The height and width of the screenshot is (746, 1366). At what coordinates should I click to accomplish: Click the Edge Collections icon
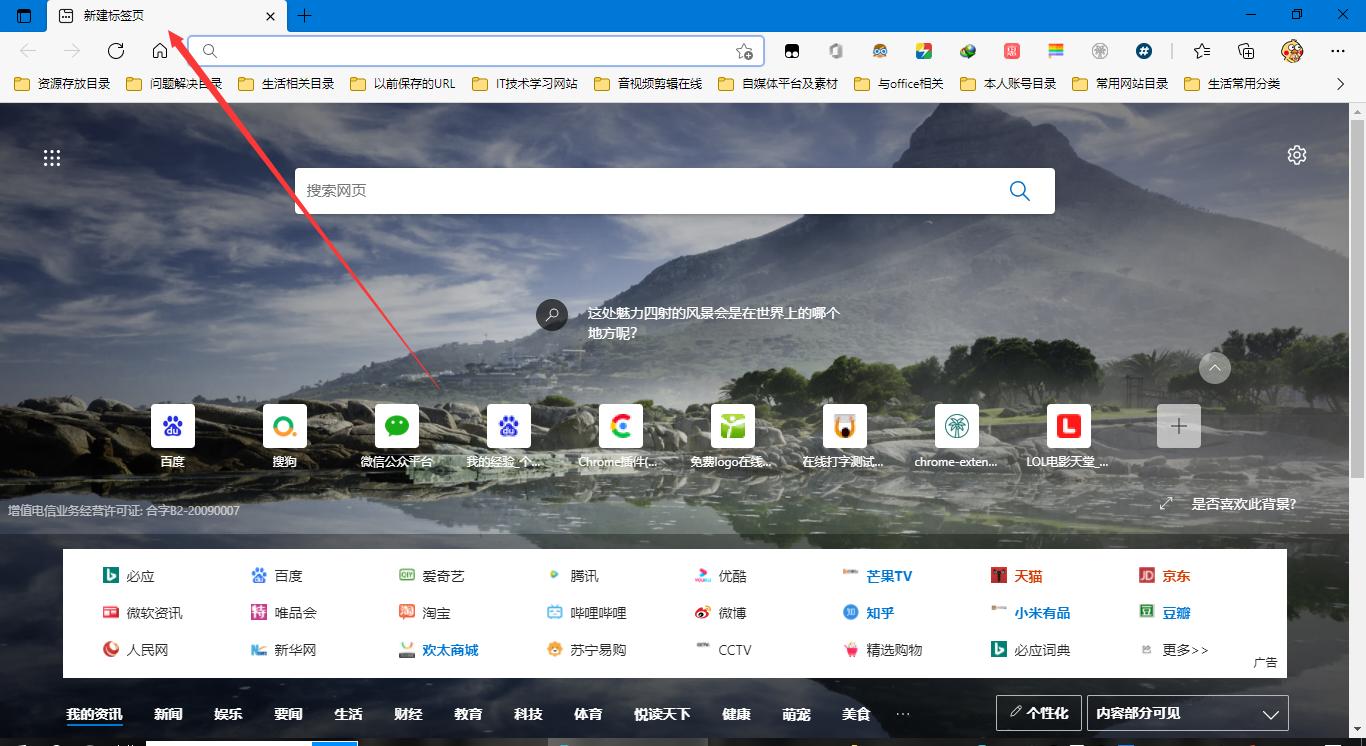(x=1246, y=50)
